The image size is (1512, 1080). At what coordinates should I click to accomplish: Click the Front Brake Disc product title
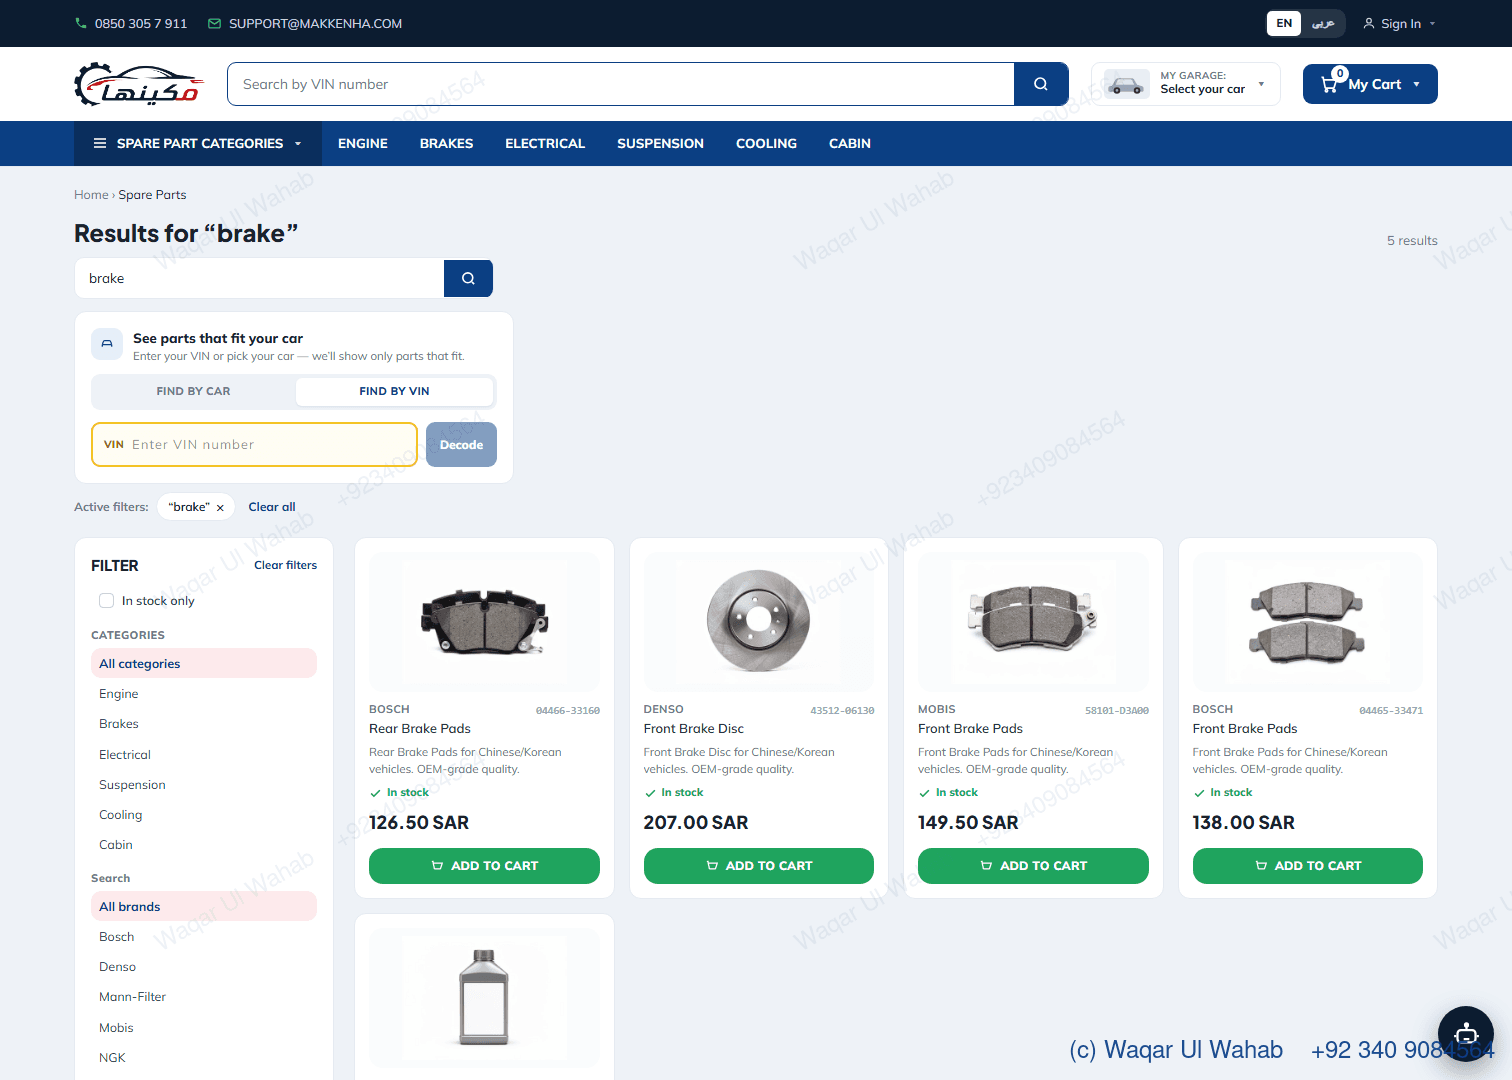coord(694,729)
